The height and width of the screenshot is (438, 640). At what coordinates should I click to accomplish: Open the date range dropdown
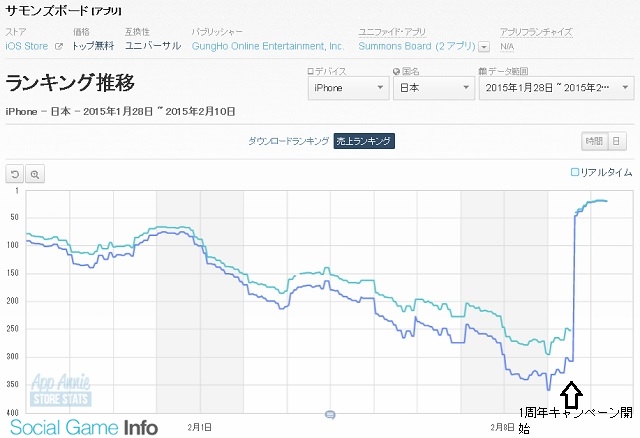coord(556,88)
